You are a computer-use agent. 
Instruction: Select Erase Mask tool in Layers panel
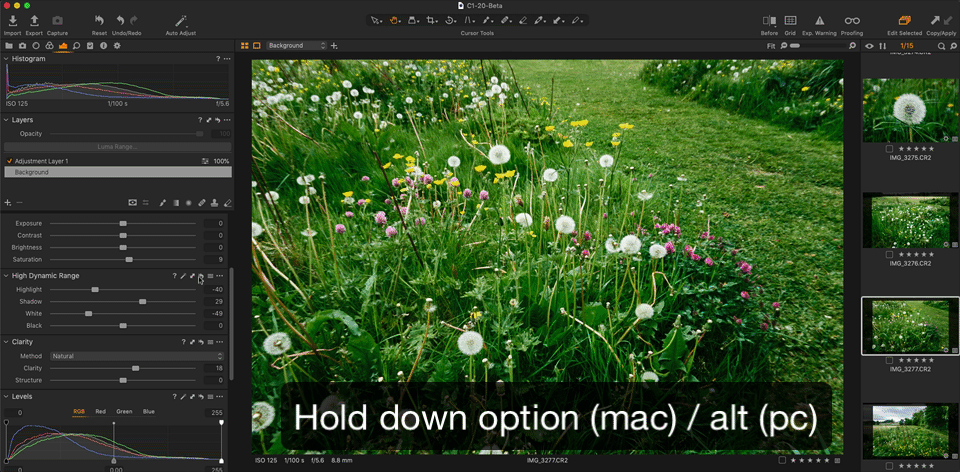(227, 203)
